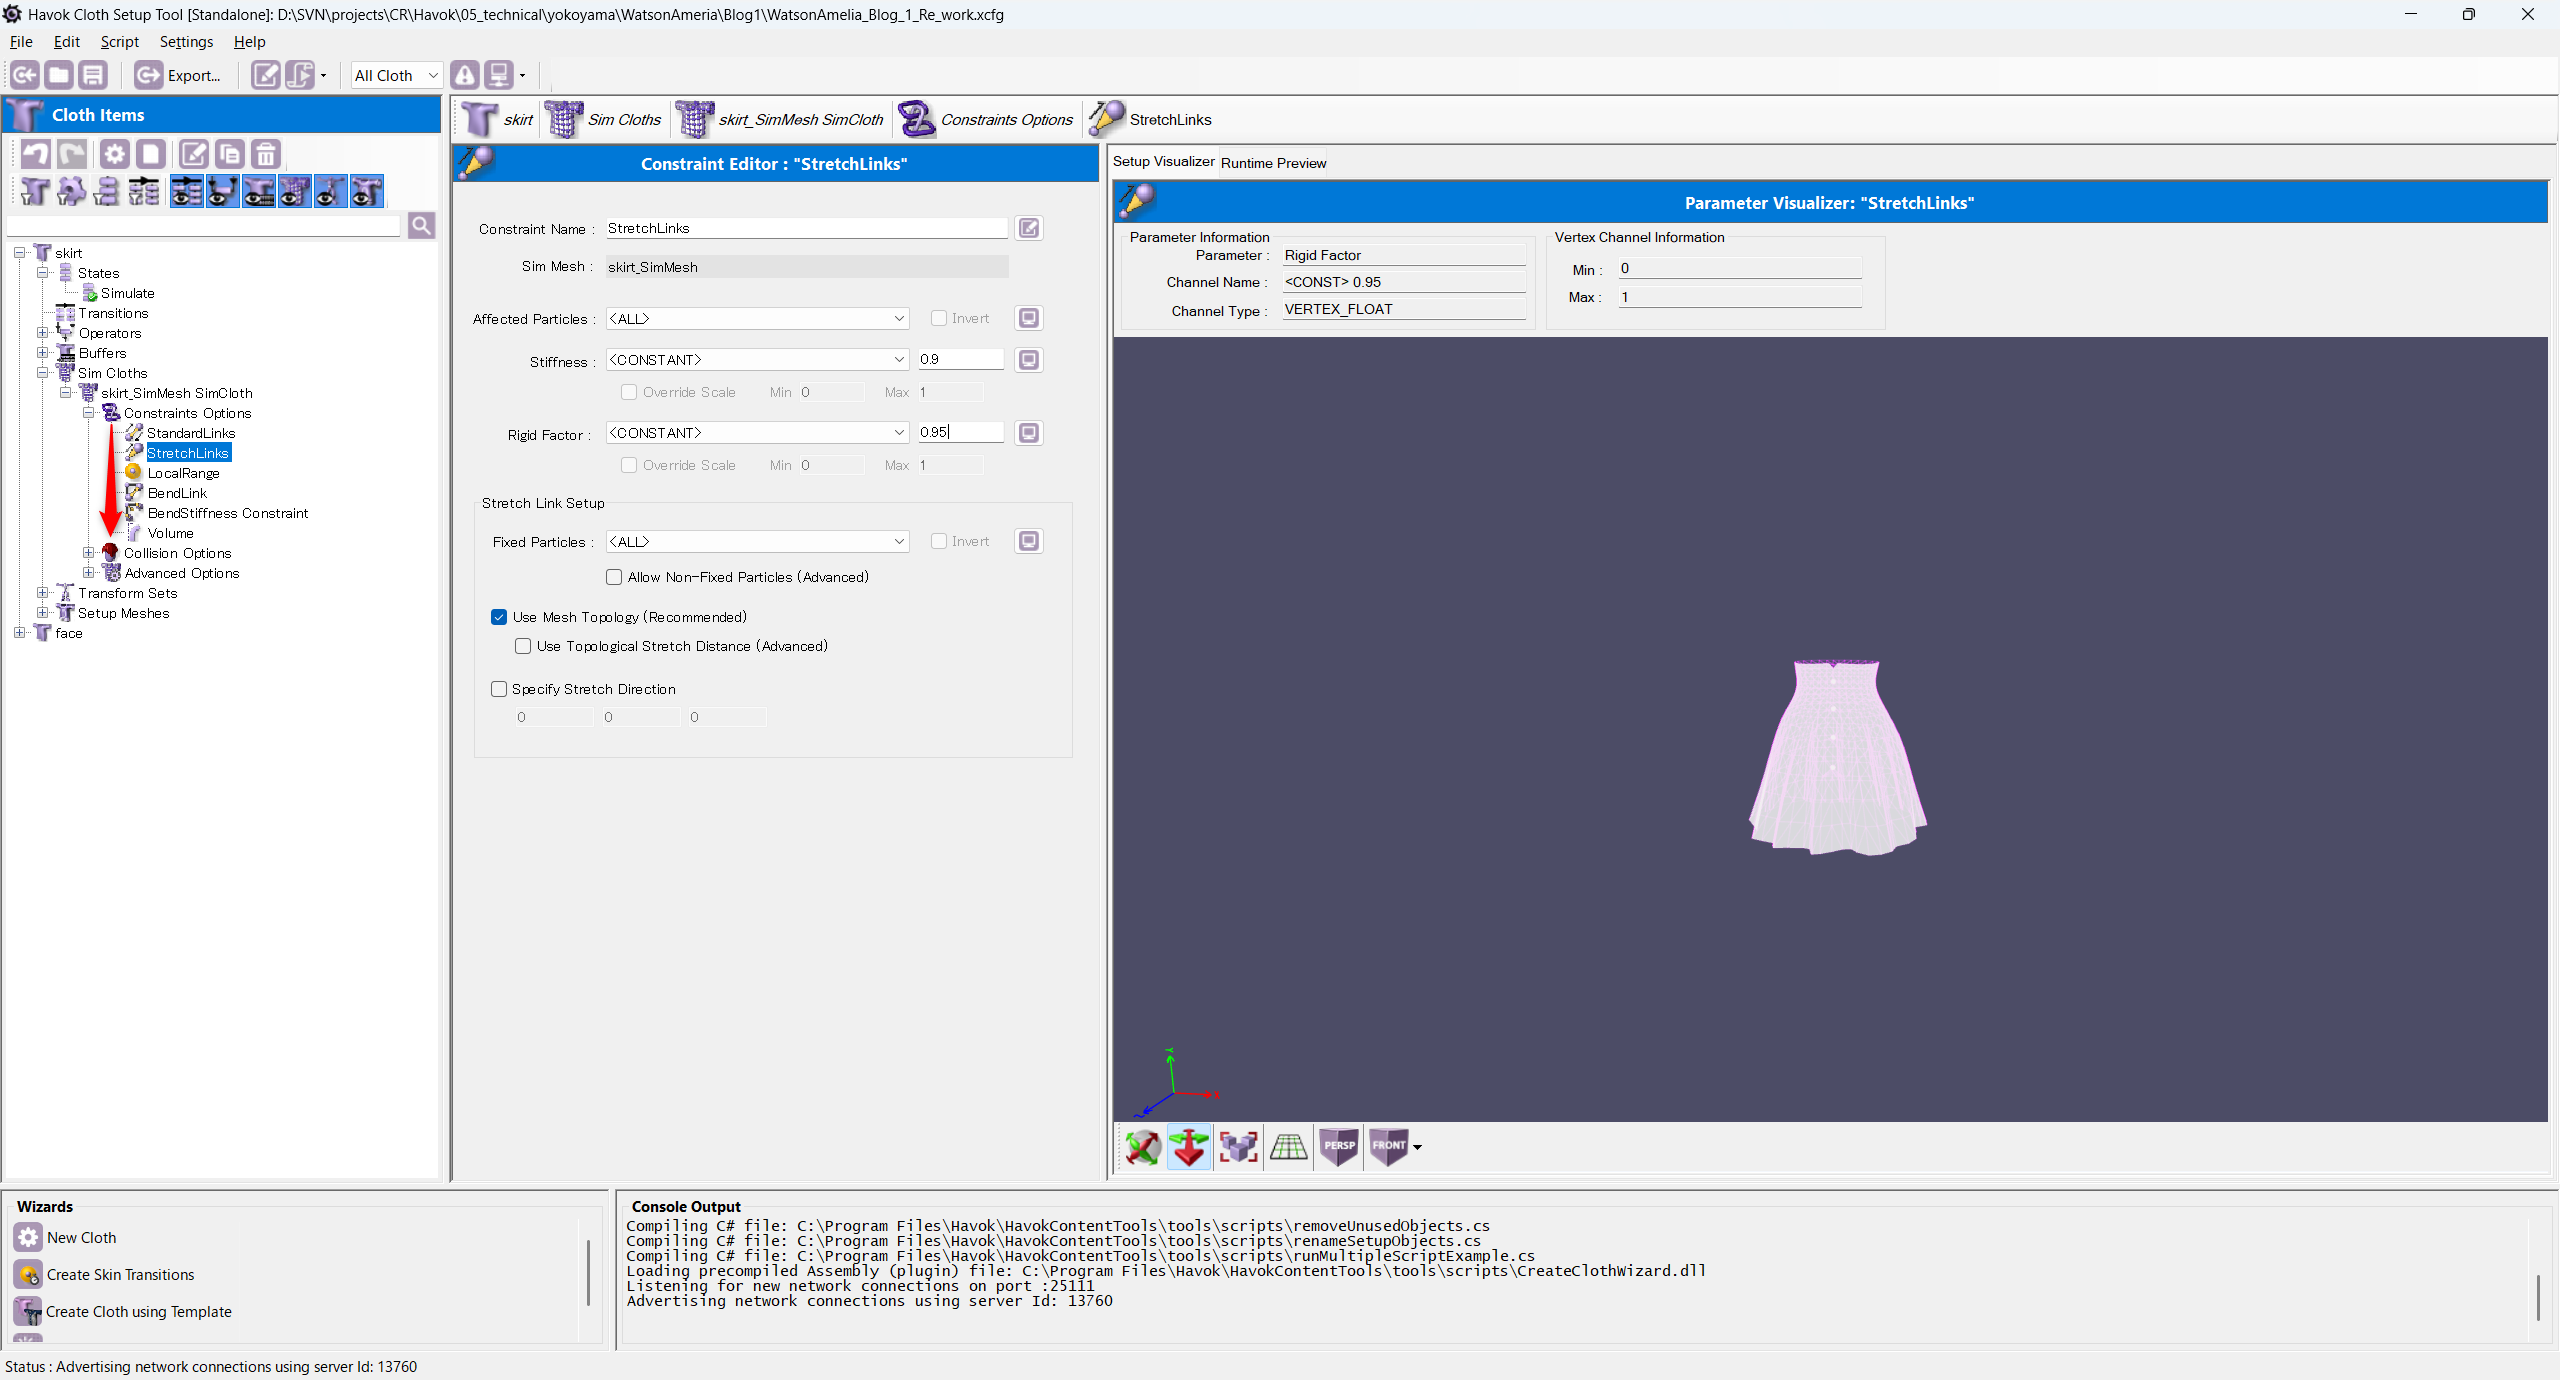Collapse the Sim Cloths tree node

click(x=42, y=373)
